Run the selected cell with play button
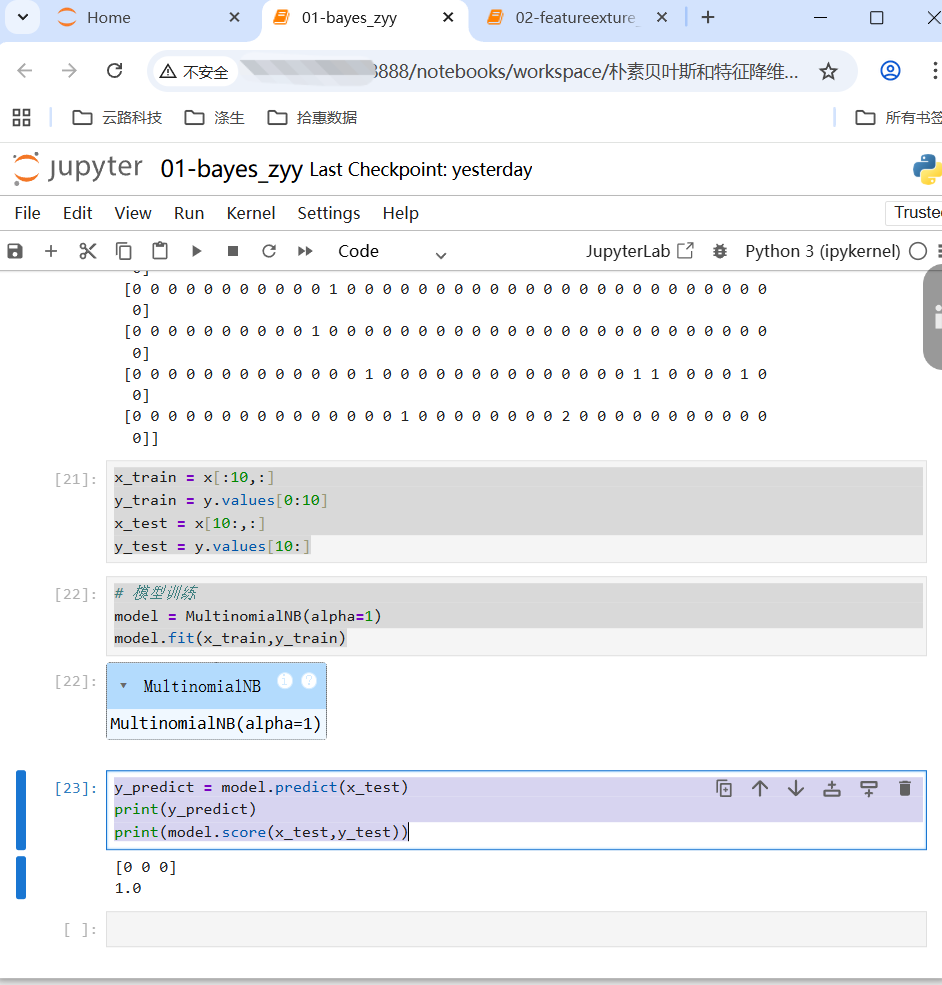This screenshot has width=942, height=985. click(x=197, y=251)
